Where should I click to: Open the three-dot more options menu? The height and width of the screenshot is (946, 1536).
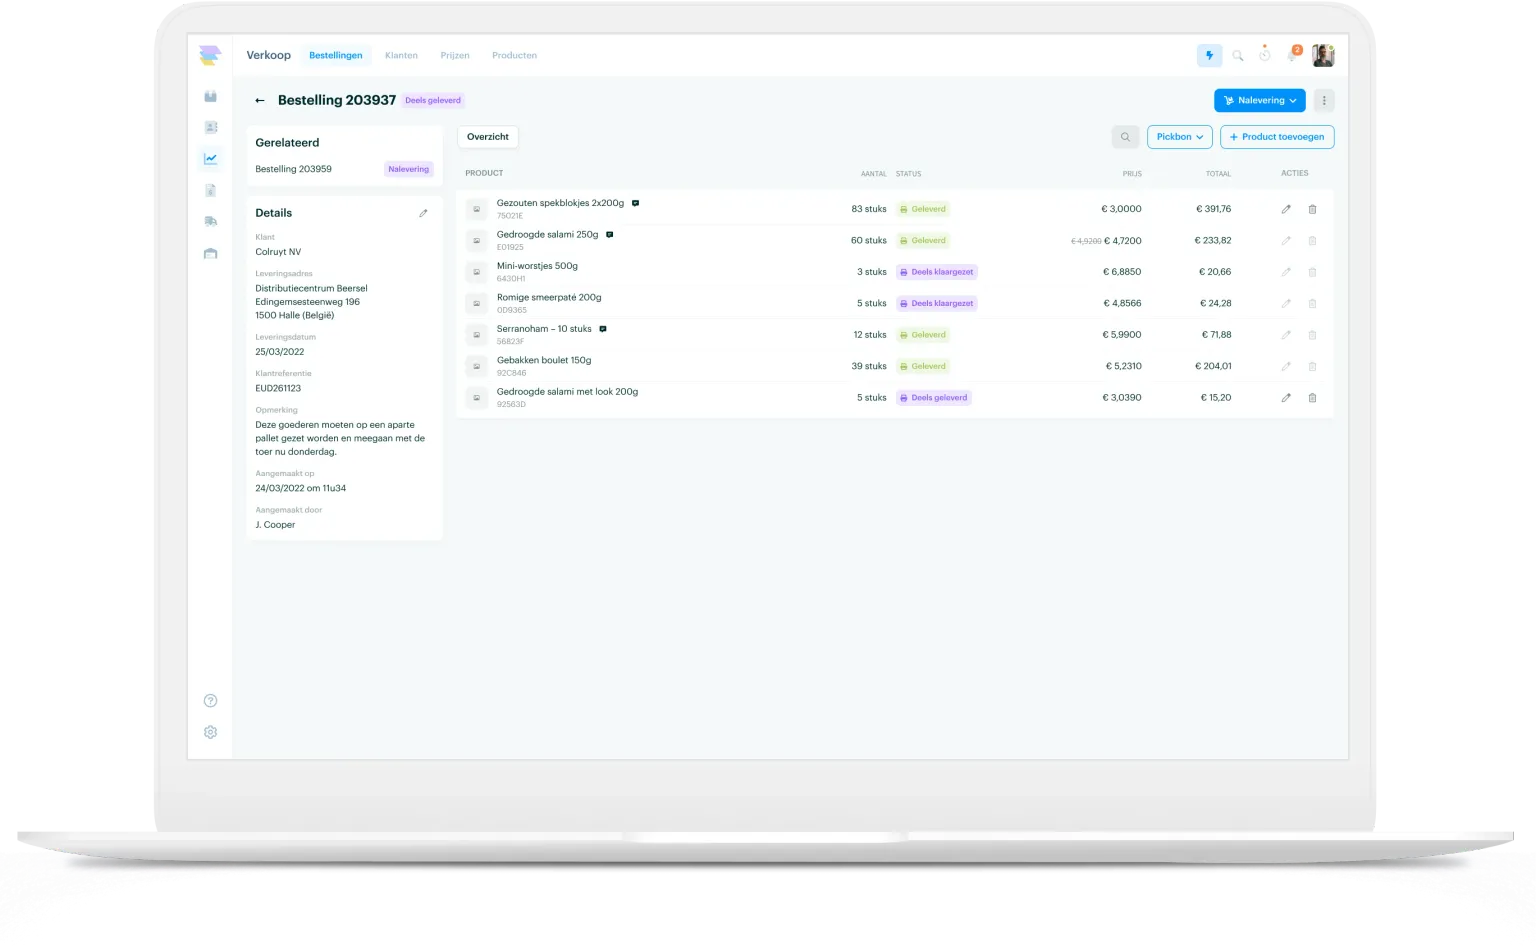[x=1324, y=101]
